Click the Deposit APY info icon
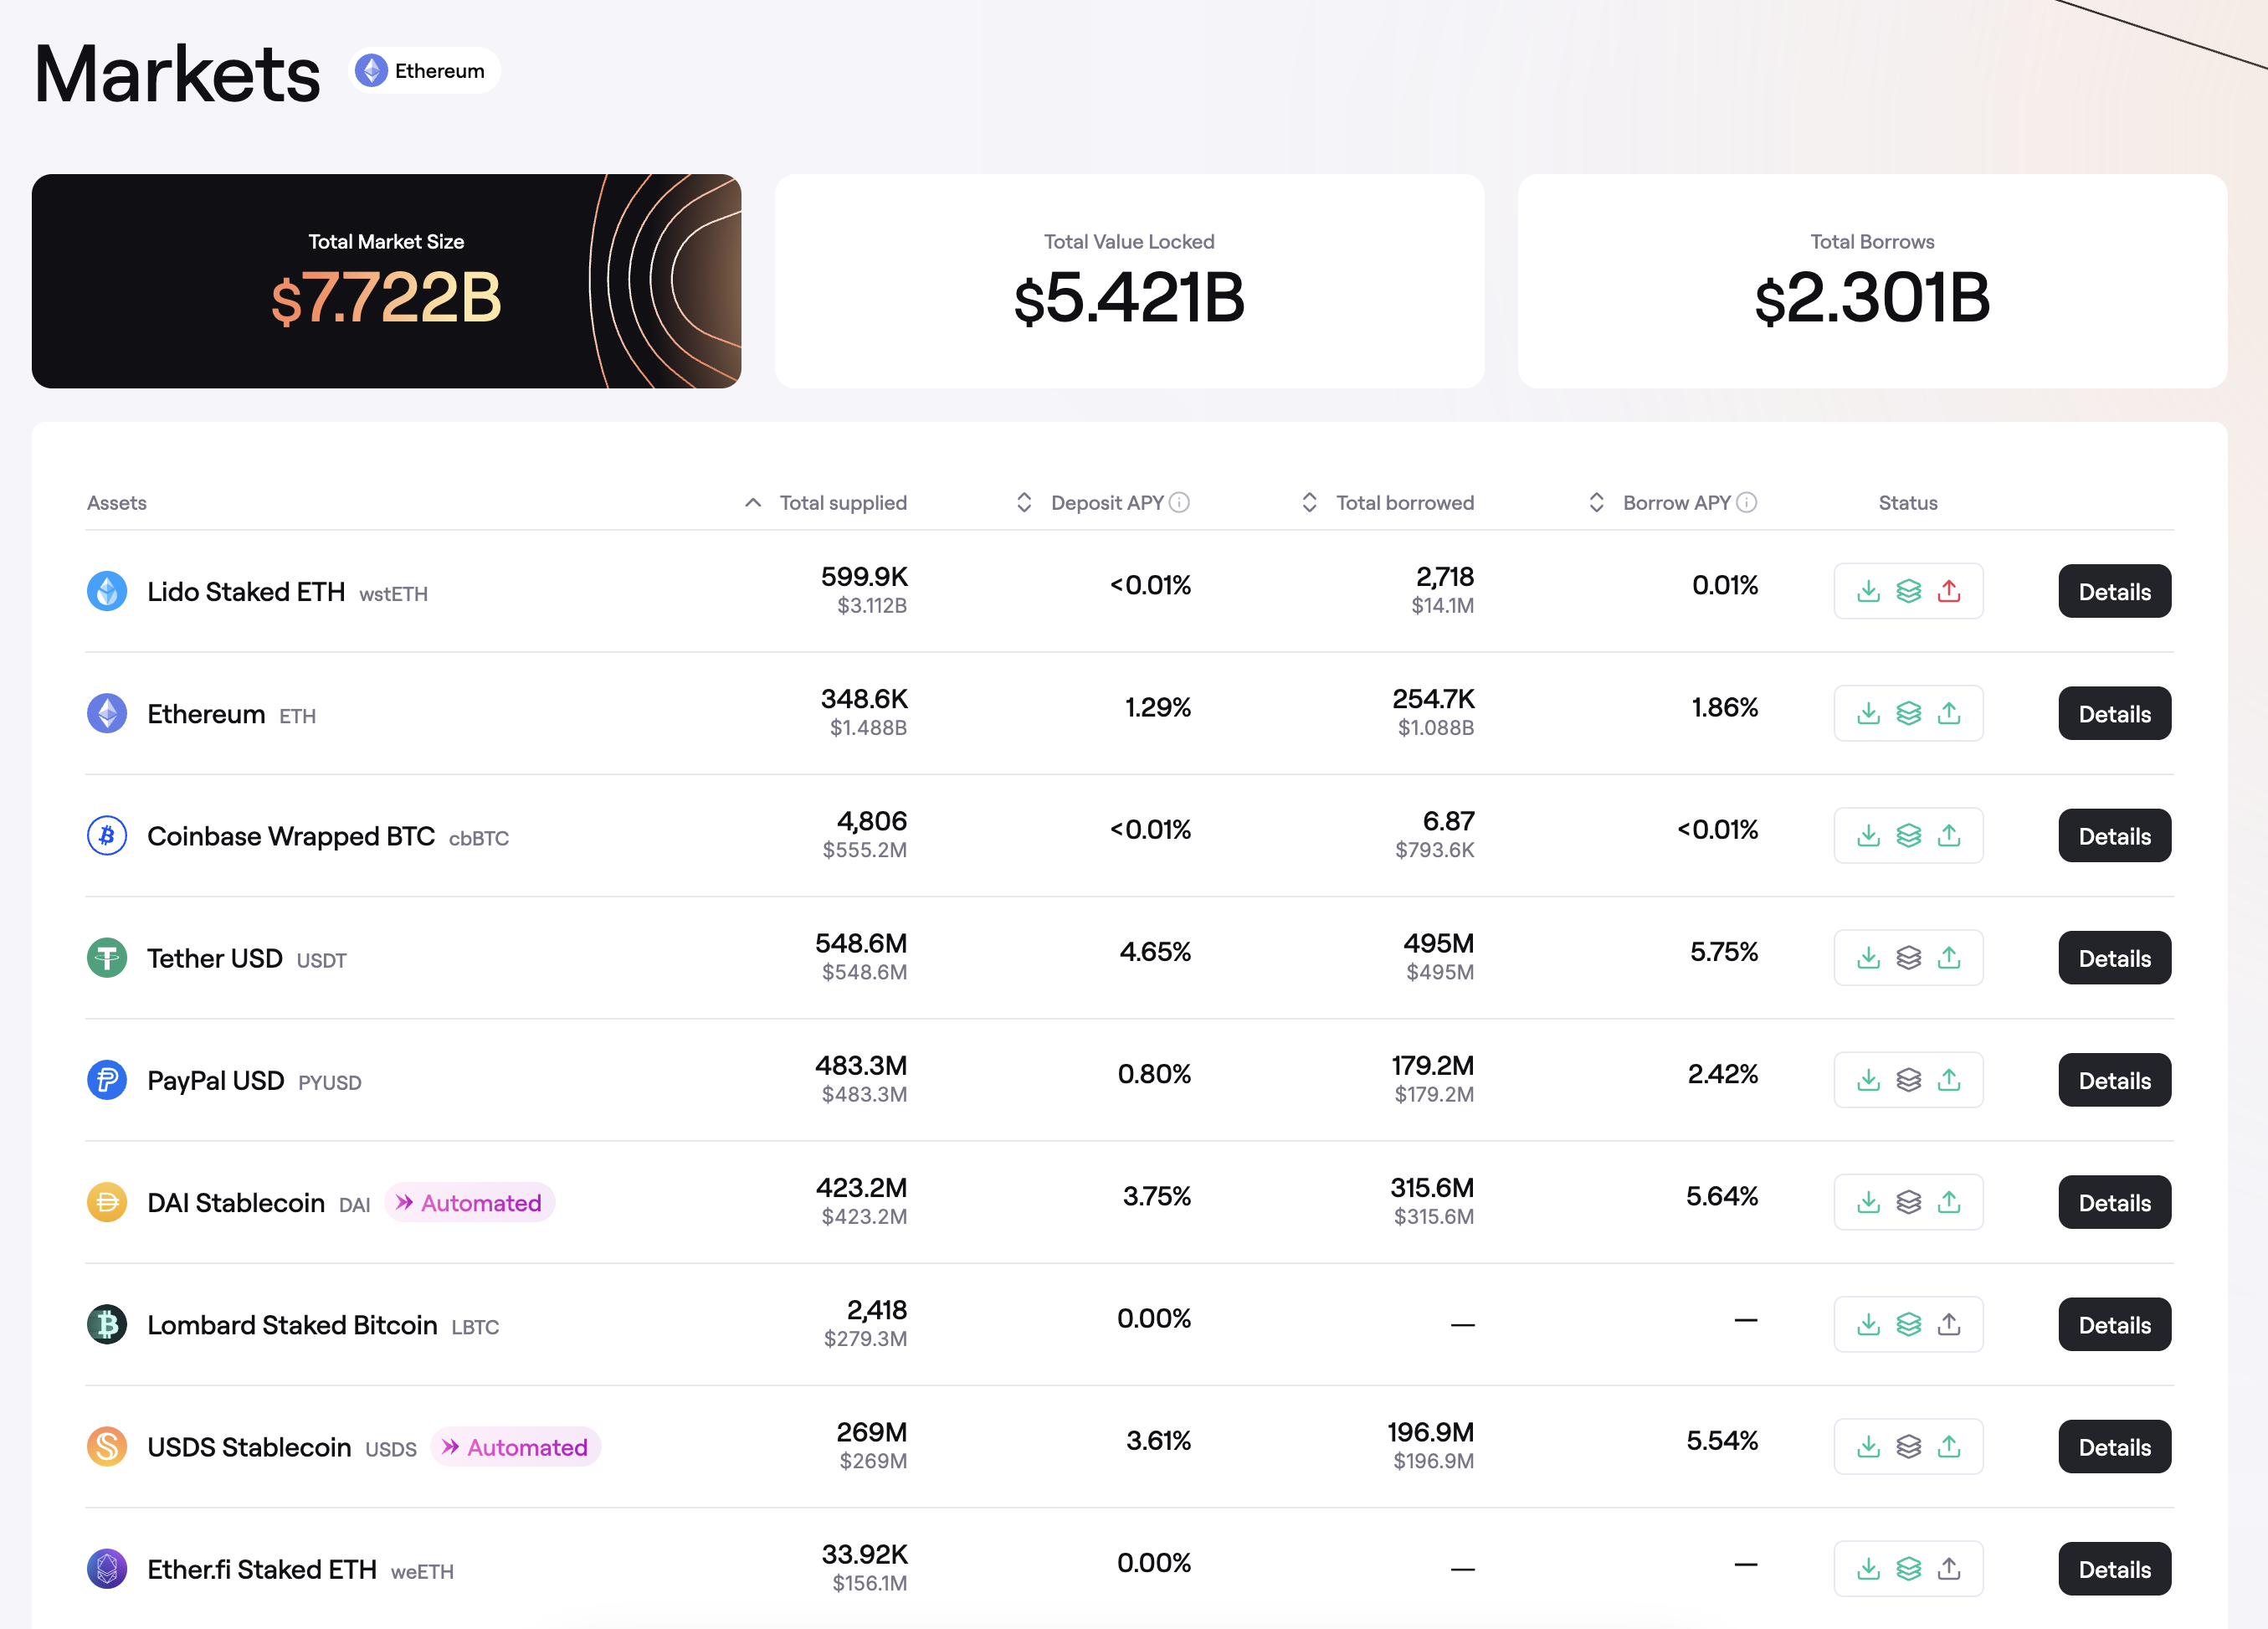2268x1629 pixels. tap(1179, 502)
